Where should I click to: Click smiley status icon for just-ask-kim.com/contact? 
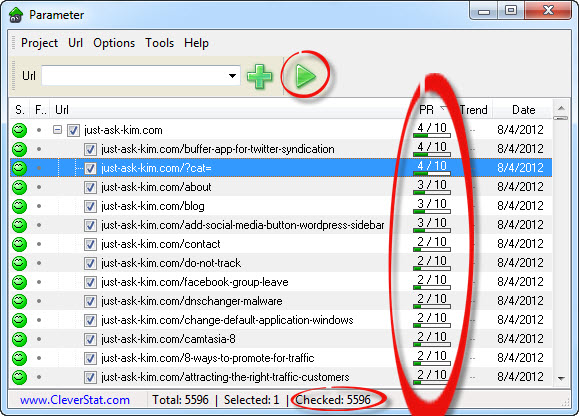20,244
